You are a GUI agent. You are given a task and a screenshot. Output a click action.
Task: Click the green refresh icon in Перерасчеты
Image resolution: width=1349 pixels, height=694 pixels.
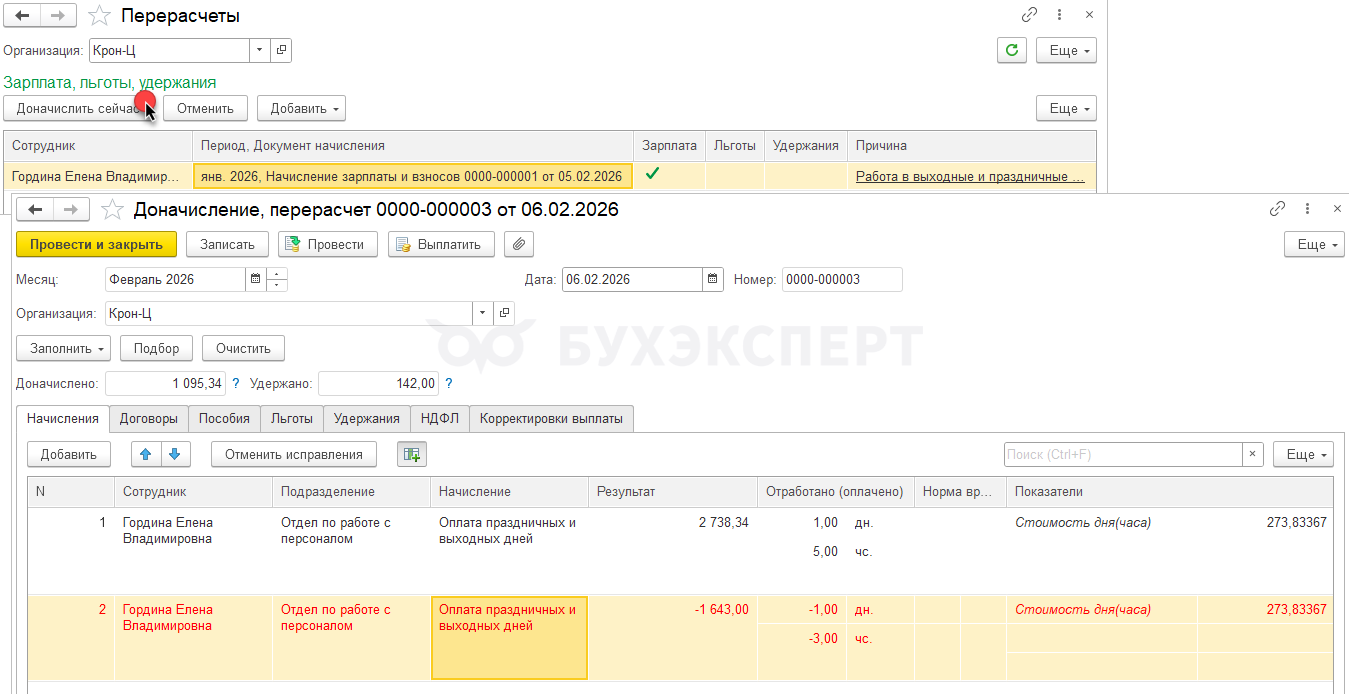(x=1012, y=50)
